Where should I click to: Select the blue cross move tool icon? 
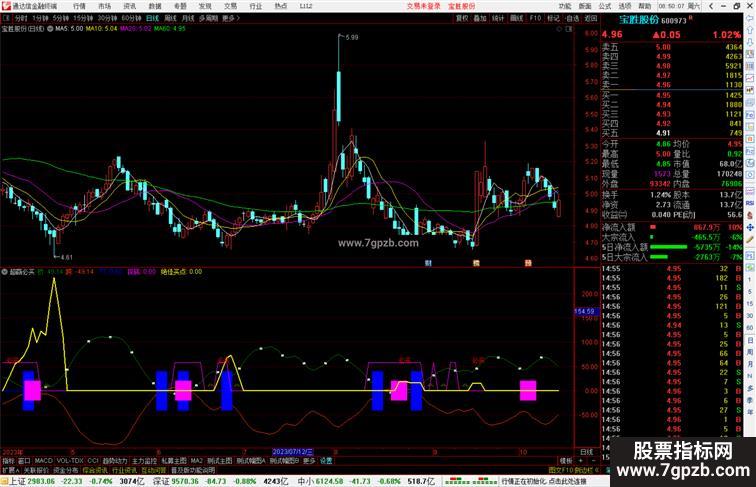(x=750, y=227)
